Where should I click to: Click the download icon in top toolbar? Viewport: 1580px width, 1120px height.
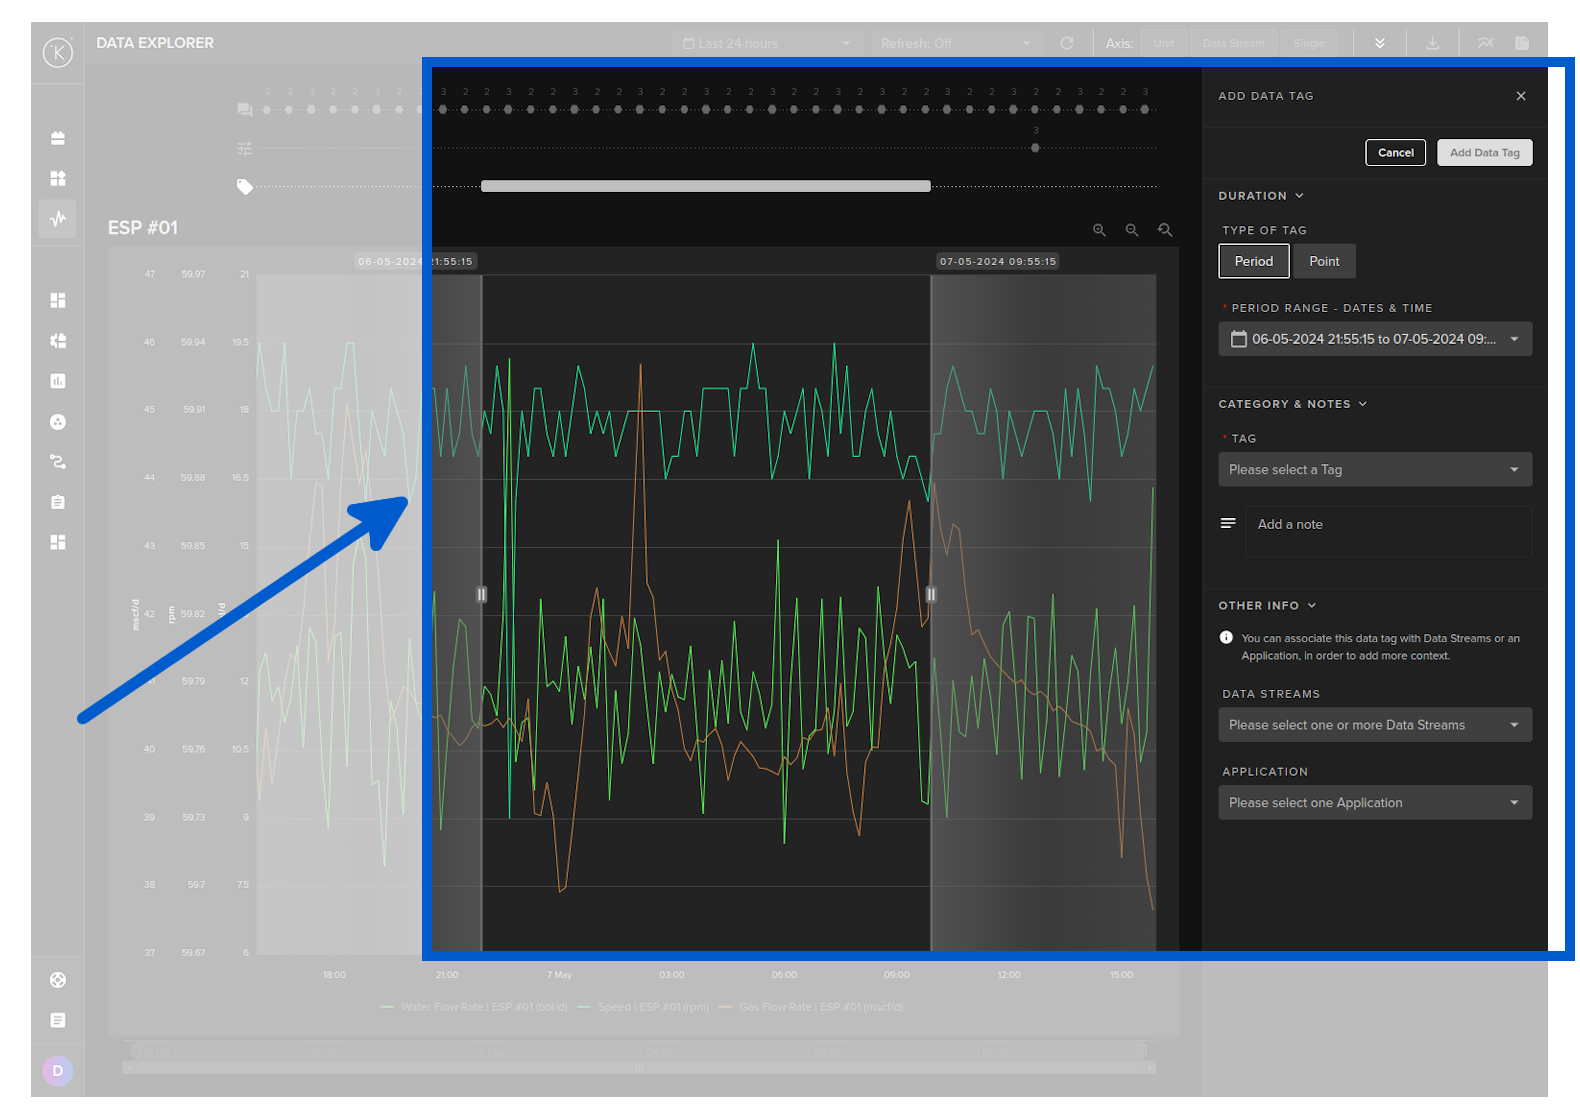1432,43
